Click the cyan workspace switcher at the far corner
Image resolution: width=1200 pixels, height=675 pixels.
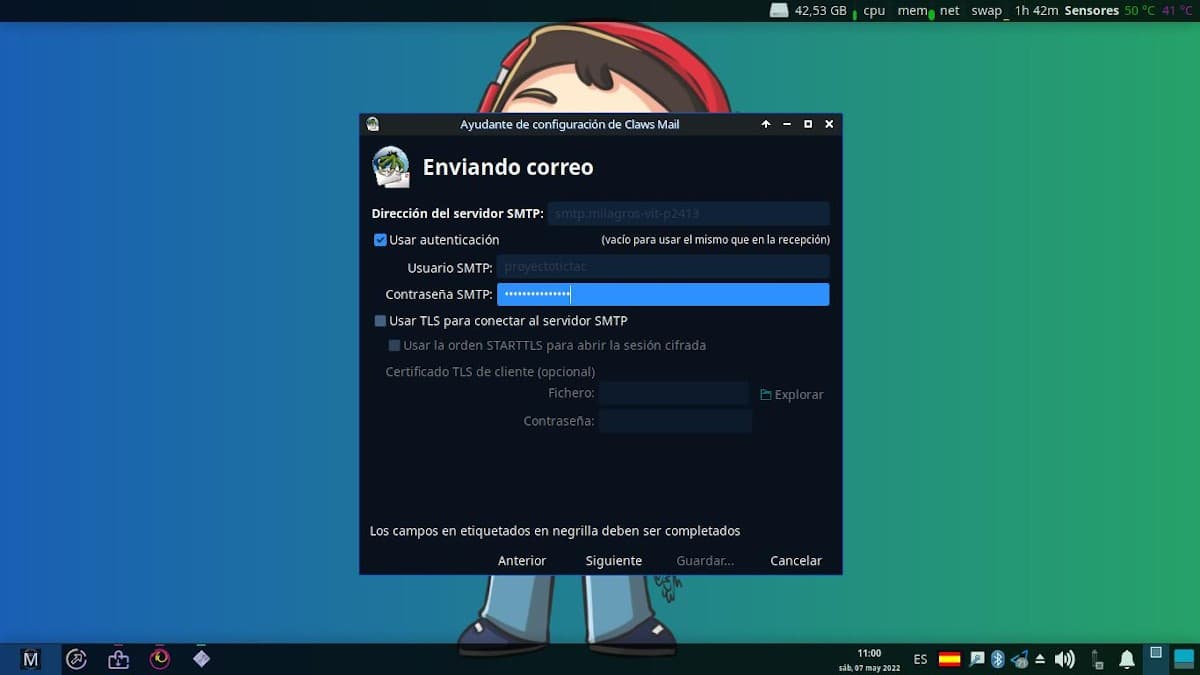click(1184, 658)
